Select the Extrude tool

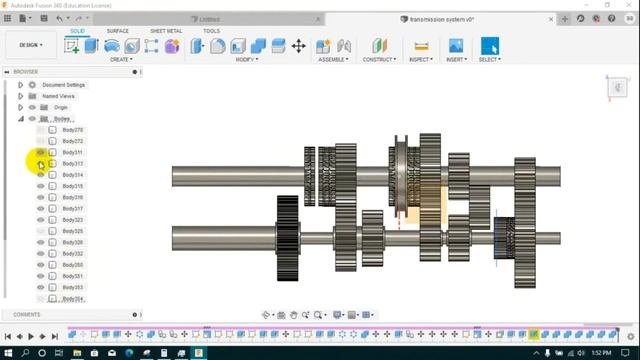(x=91, y=46)
